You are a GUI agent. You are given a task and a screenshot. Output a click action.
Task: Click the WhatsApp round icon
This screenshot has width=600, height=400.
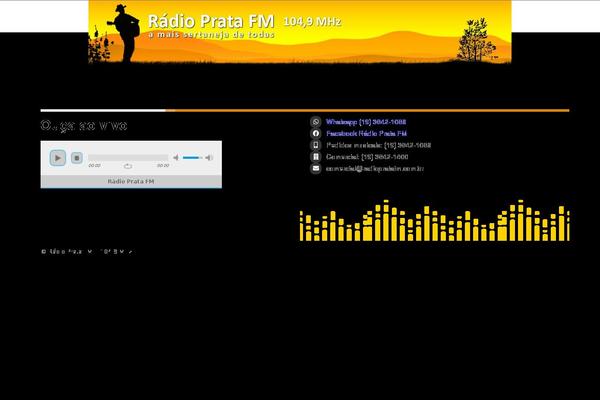coord(316,122)
